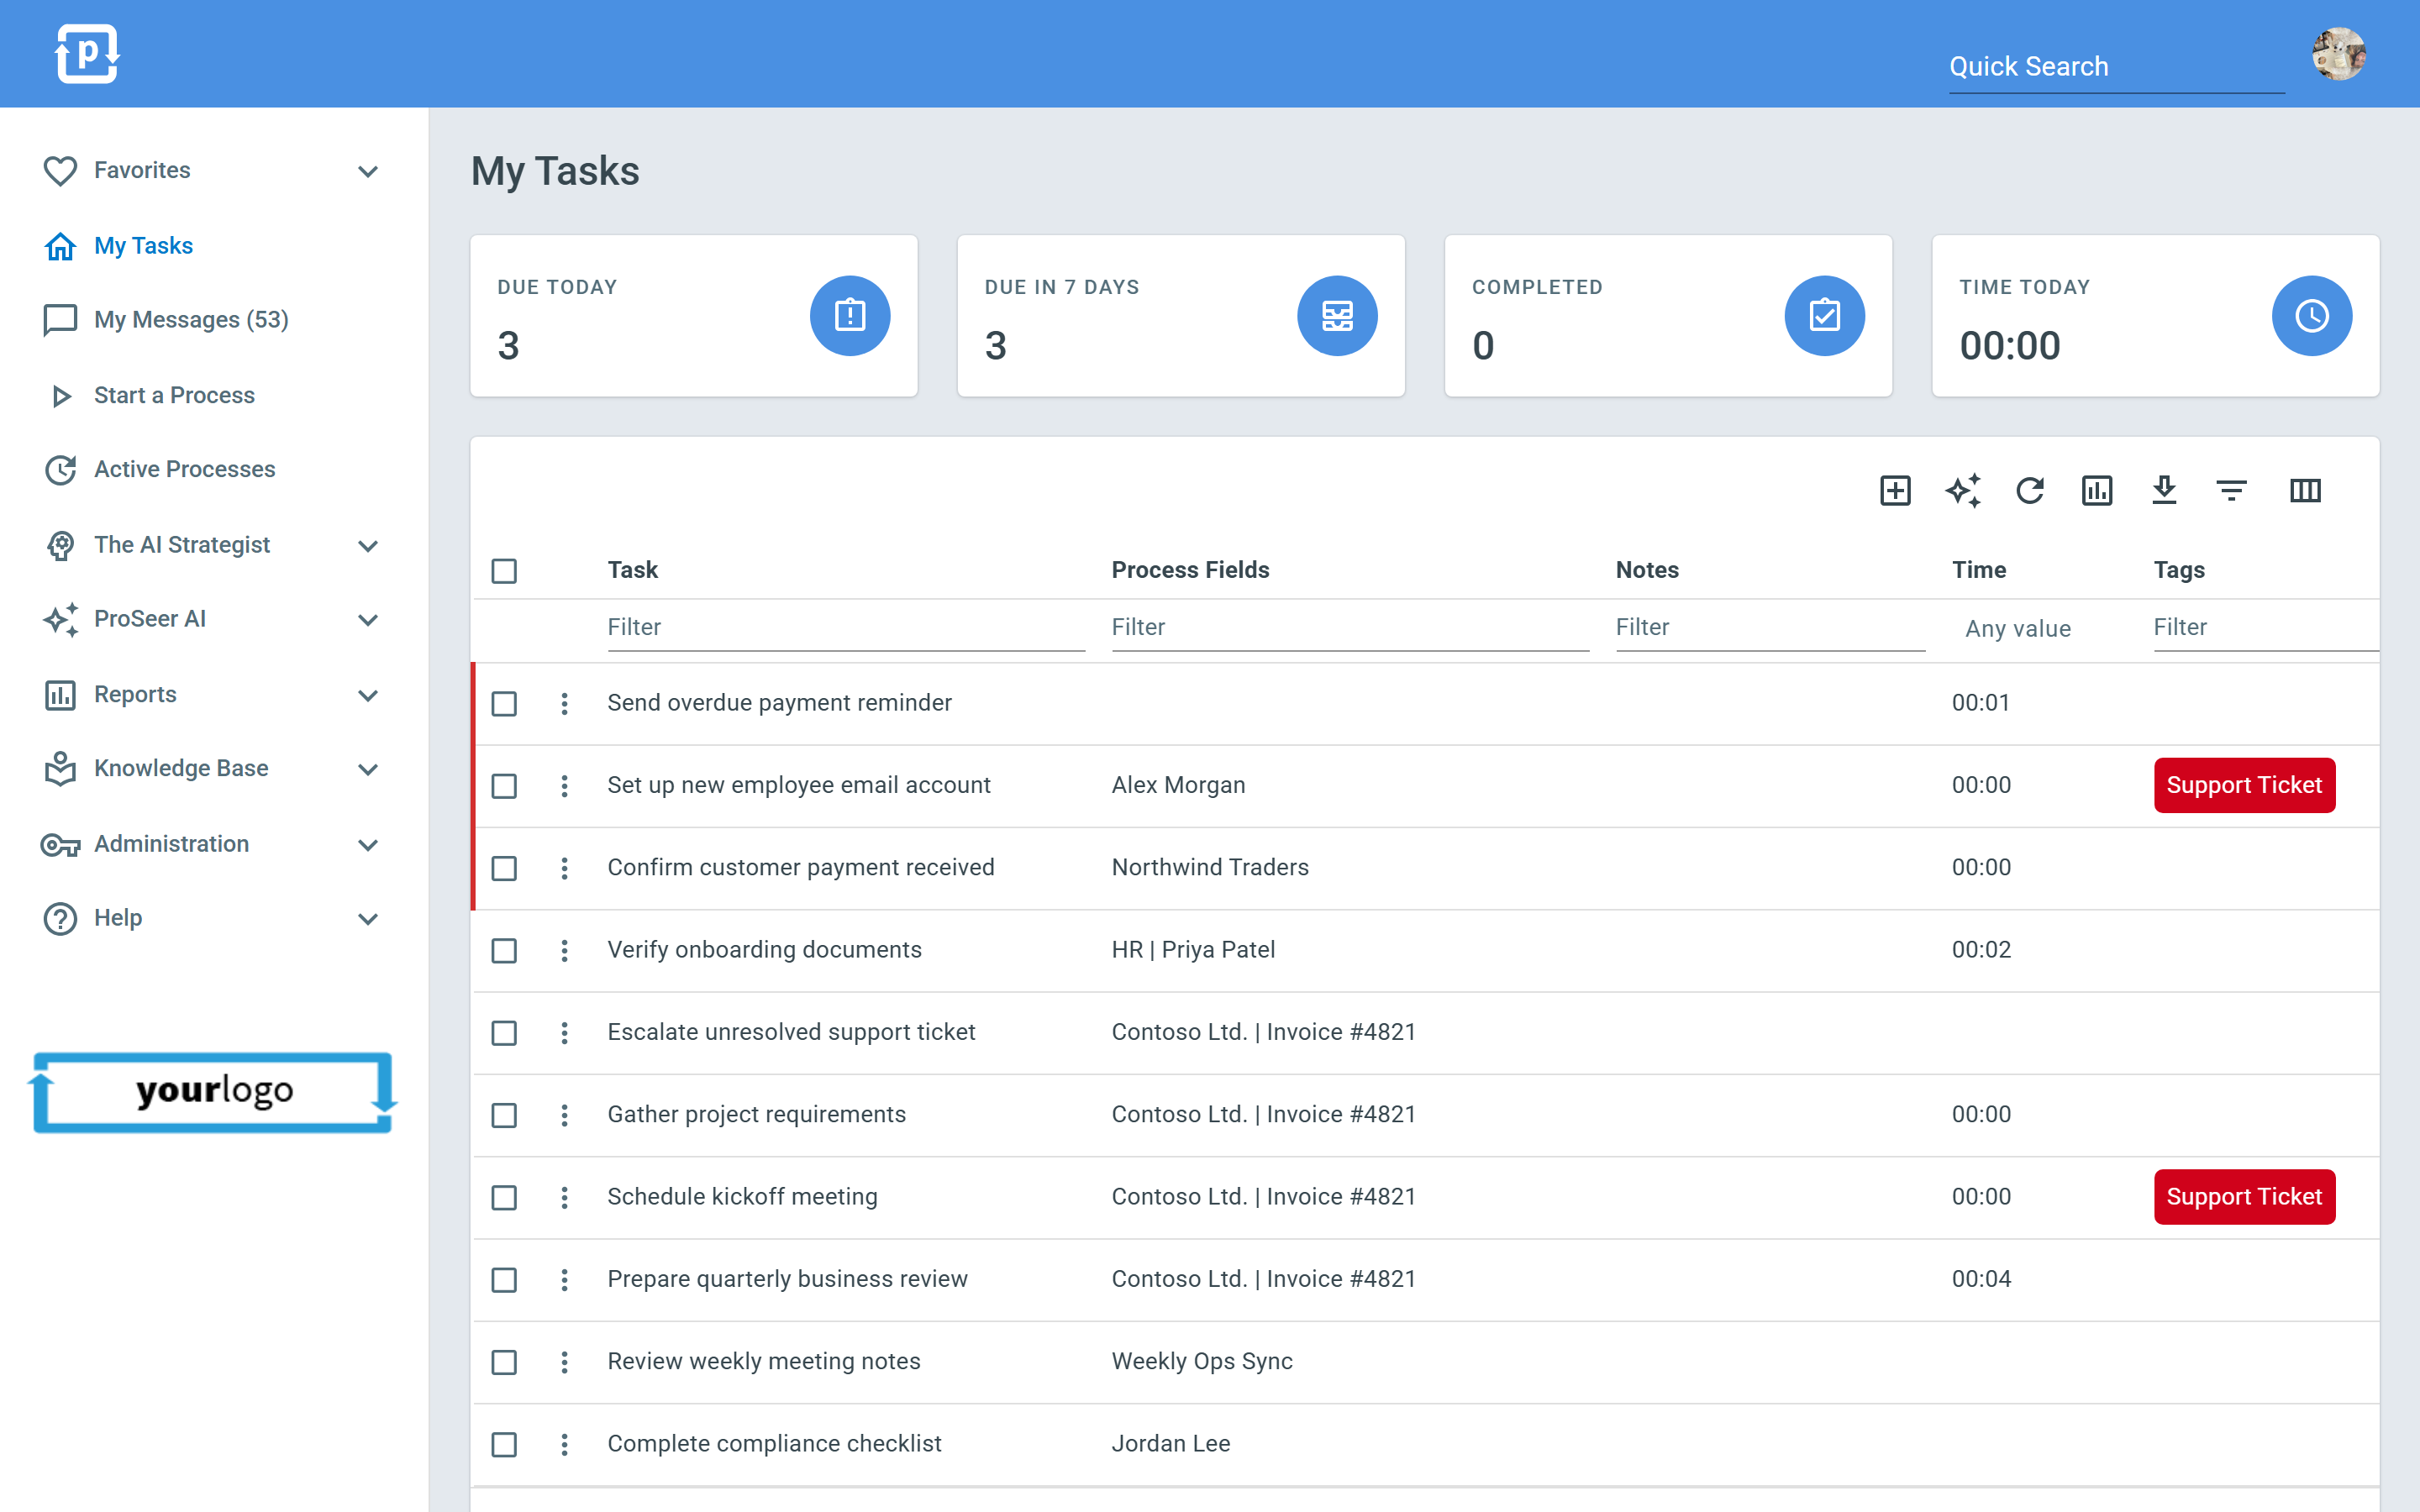Expand the Knowledge Base chevron
Viewport: 2420px width, 1512px height.
coord(368,769)
